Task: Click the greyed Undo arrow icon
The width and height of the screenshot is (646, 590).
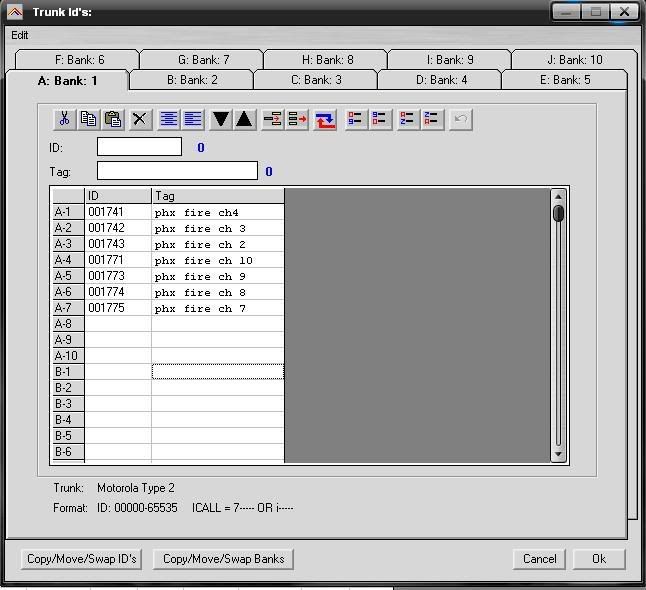Action: coord(460,119)
